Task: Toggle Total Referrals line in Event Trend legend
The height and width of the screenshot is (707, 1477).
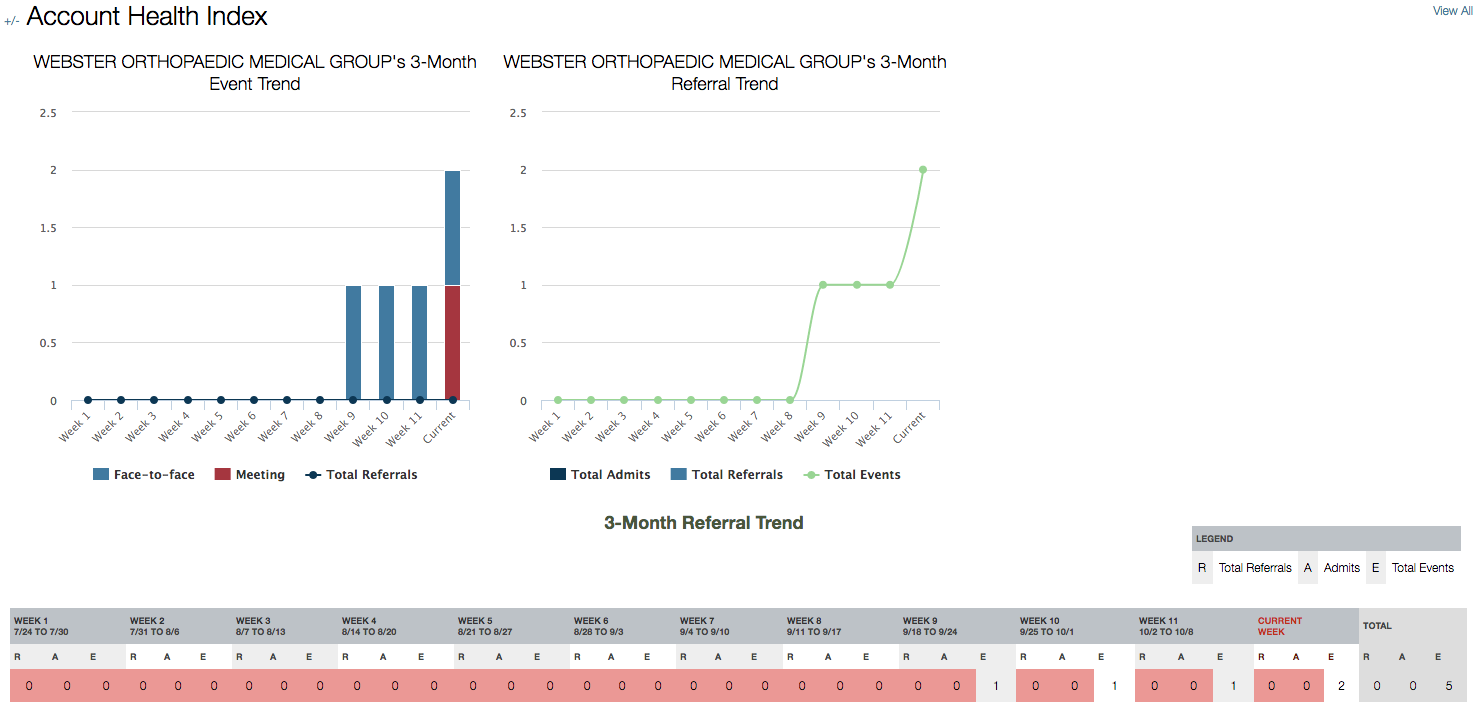Action: (361, 475)
